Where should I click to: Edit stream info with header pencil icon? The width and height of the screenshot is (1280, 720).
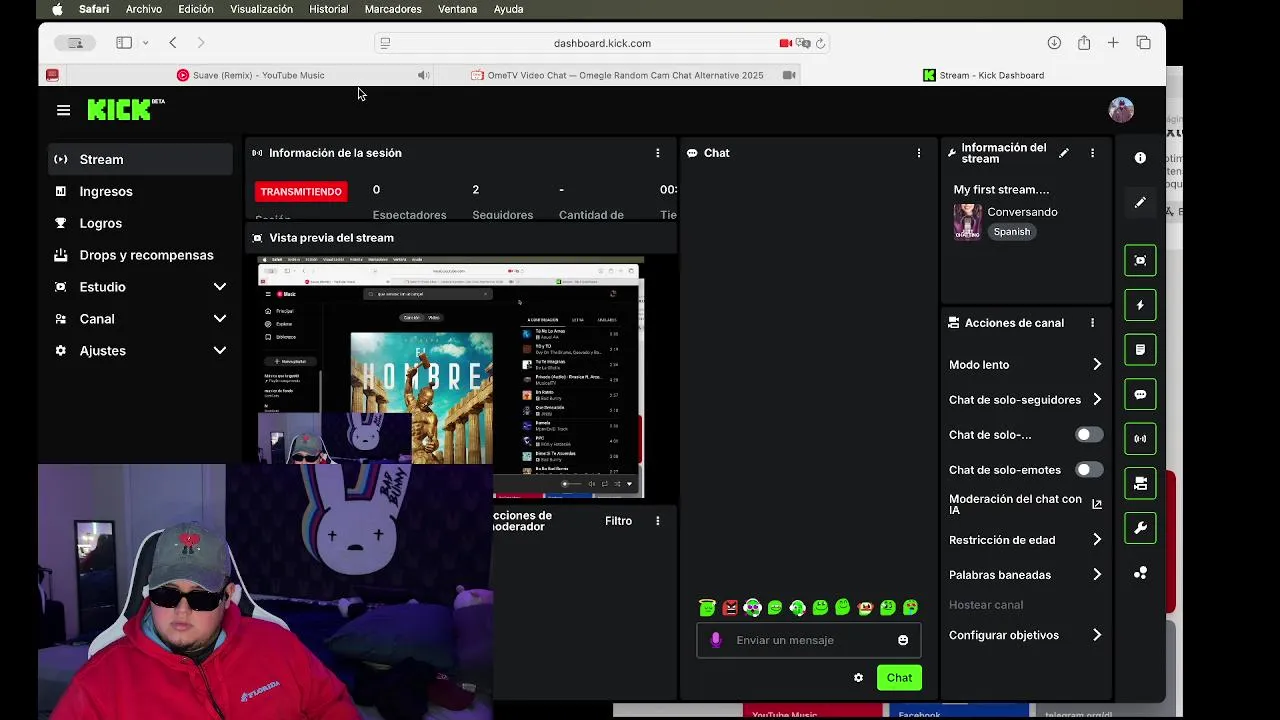point(1064,153)
